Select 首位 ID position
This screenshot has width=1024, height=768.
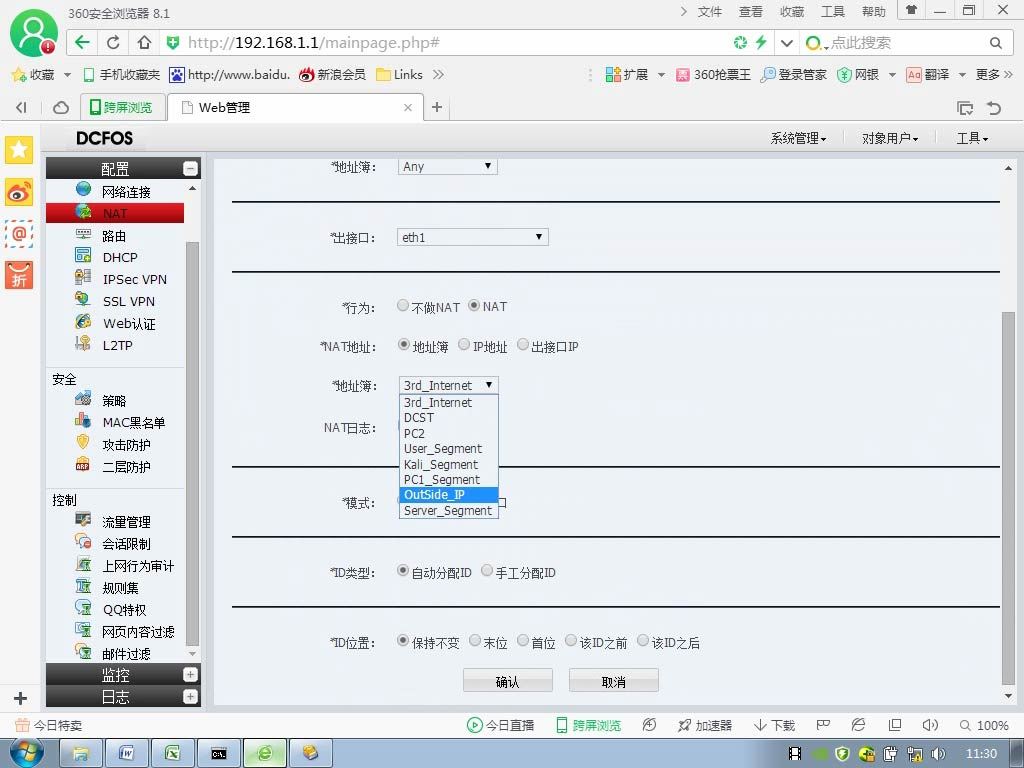523,641
